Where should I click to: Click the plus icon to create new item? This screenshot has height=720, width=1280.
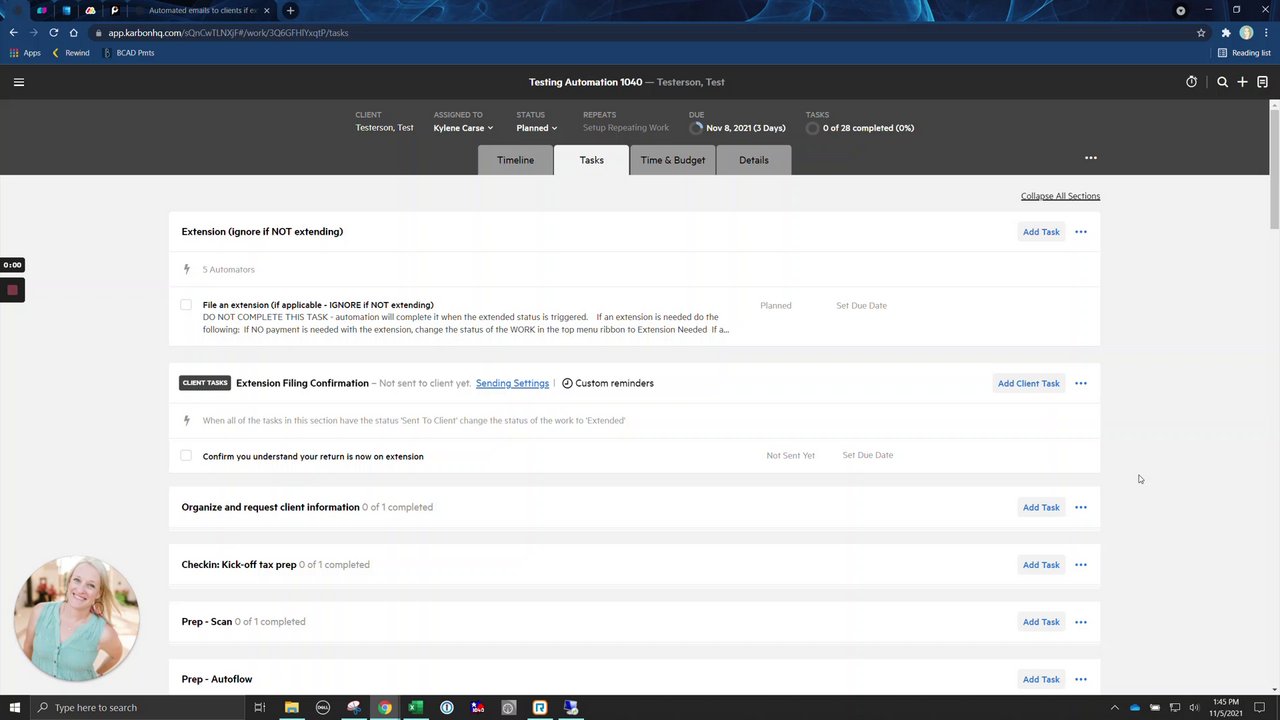tap(1242, 82)
